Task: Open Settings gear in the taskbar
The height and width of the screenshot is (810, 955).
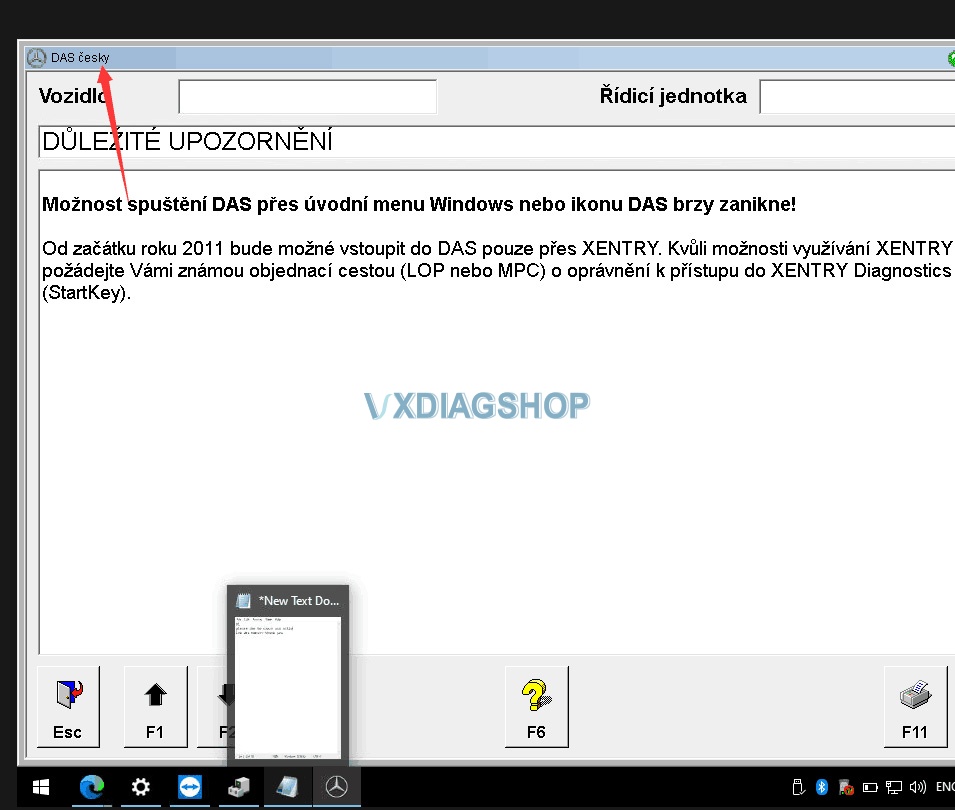Action: pos(141,787)
